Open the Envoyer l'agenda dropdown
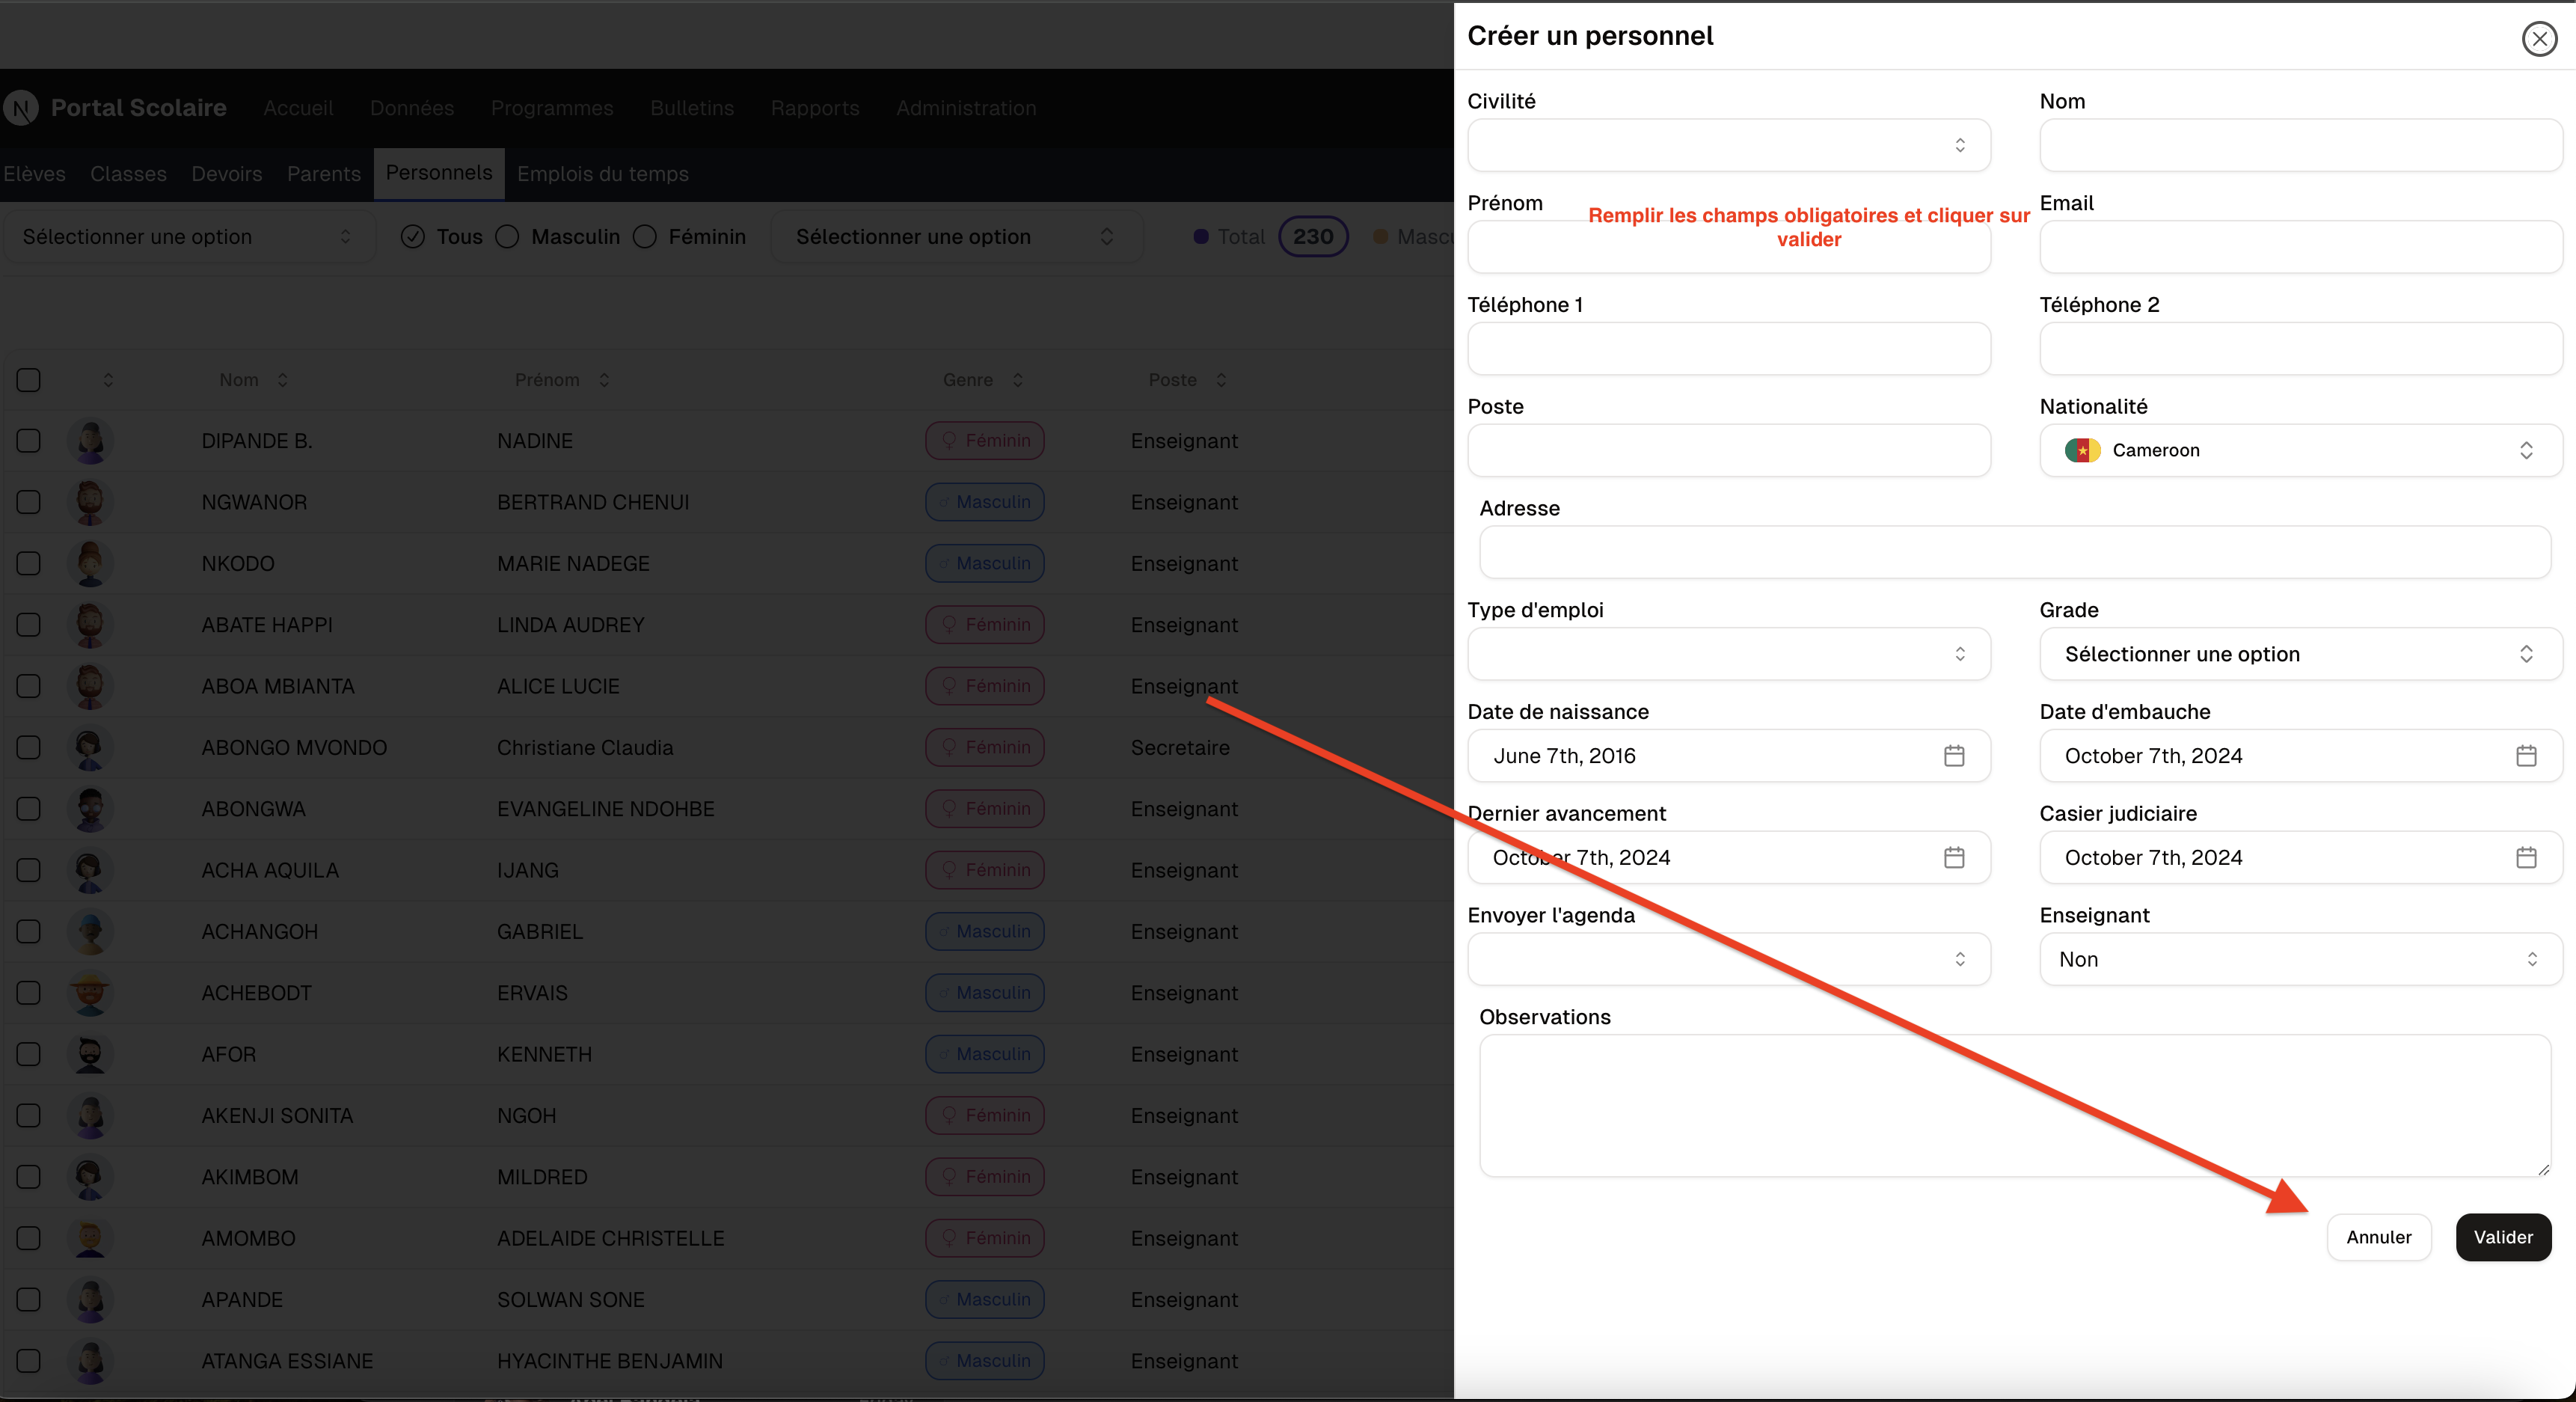The width and height of the screenshot is (2576, 1402). (1728, 960)
